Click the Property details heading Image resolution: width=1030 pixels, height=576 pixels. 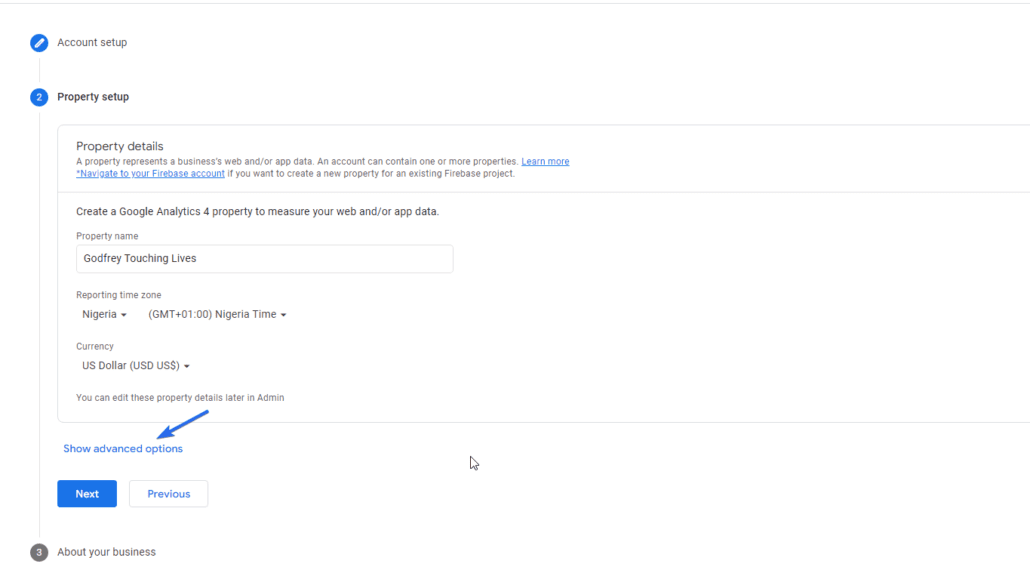120,146
